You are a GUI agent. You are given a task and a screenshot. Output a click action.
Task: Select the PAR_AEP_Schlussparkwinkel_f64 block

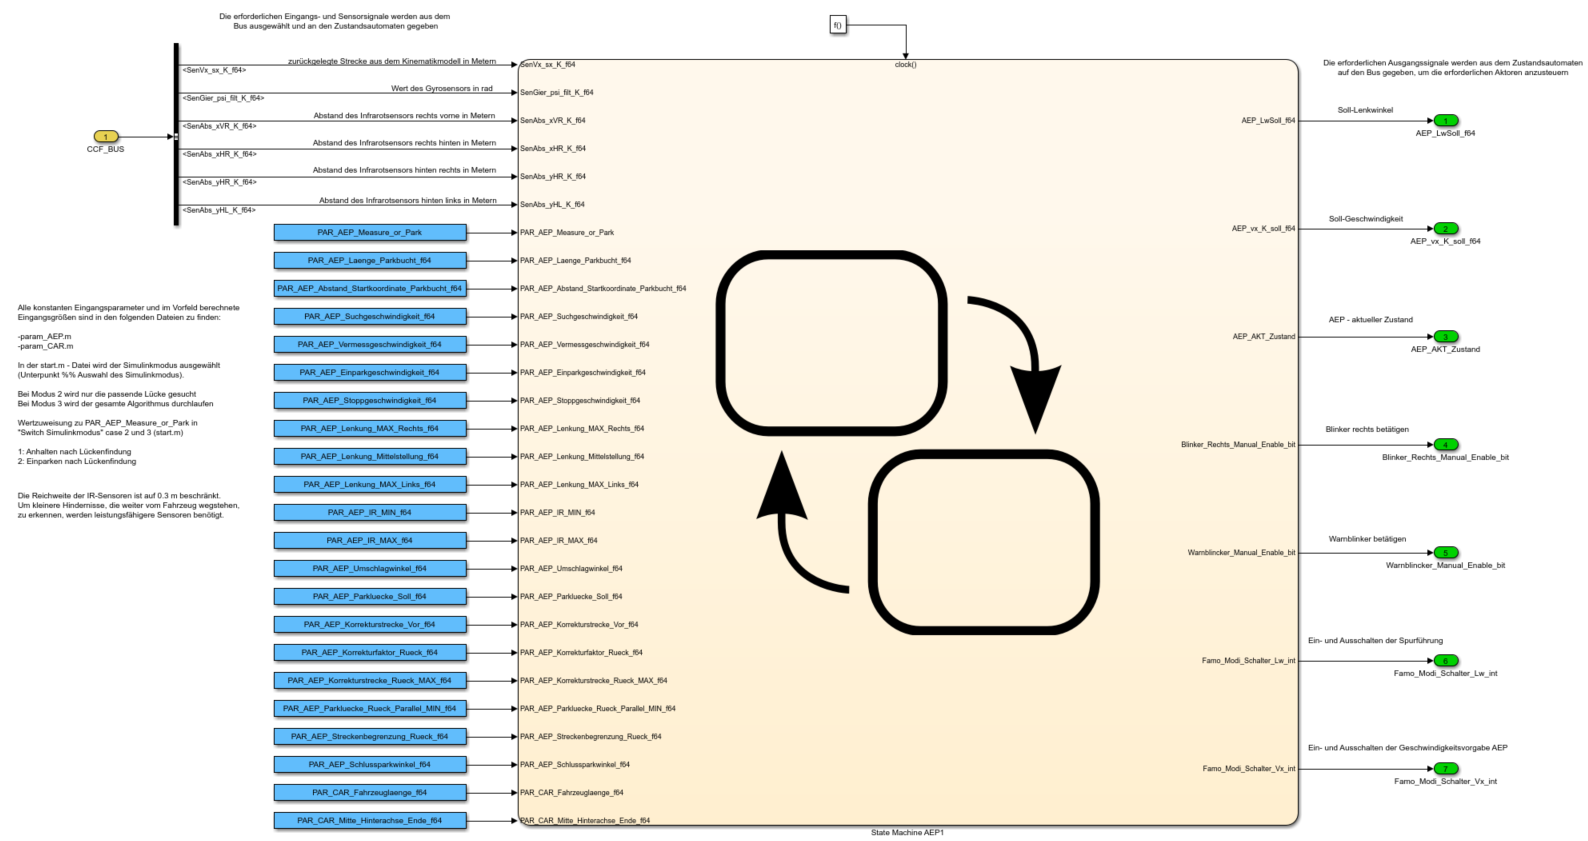[x=370, y=765]
